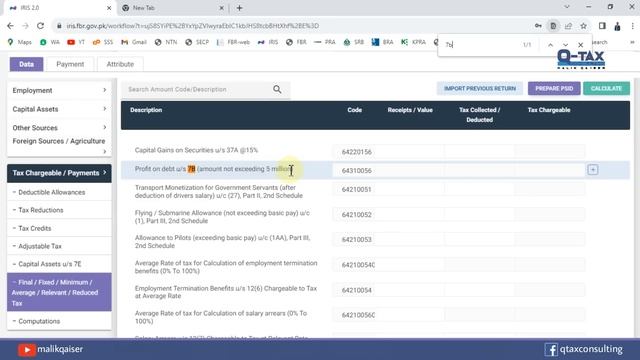Go to next find match arrow
Screen dimensions: 640x360
[x=565, y=45]
